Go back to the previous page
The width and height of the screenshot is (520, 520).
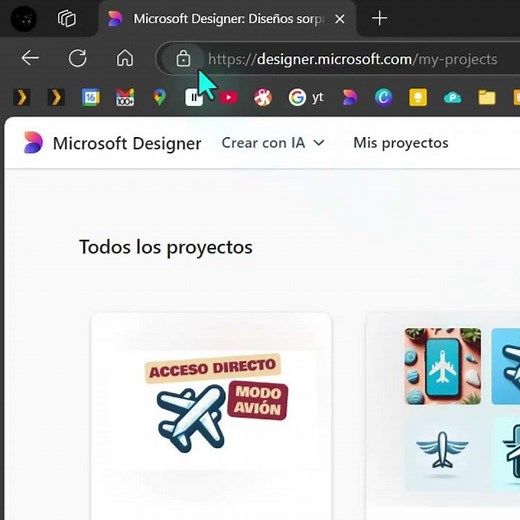[x=30, y=58]
